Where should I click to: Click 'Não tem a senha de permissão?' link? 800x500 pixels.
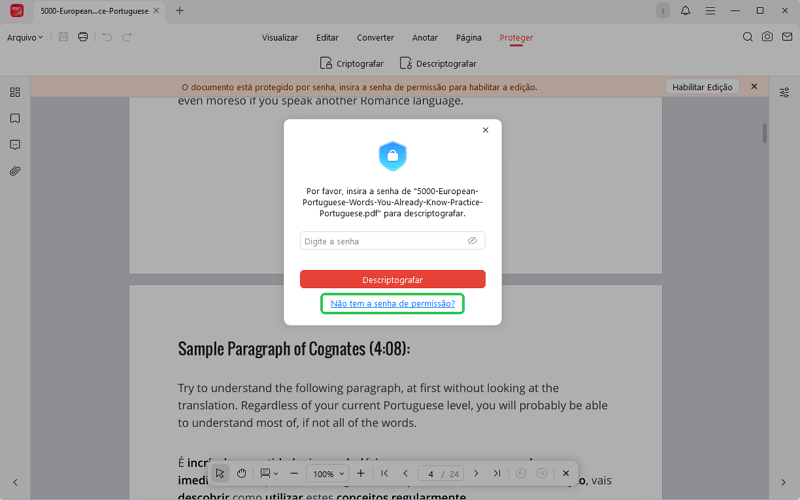pyautogui.click(x=392, y=304)
